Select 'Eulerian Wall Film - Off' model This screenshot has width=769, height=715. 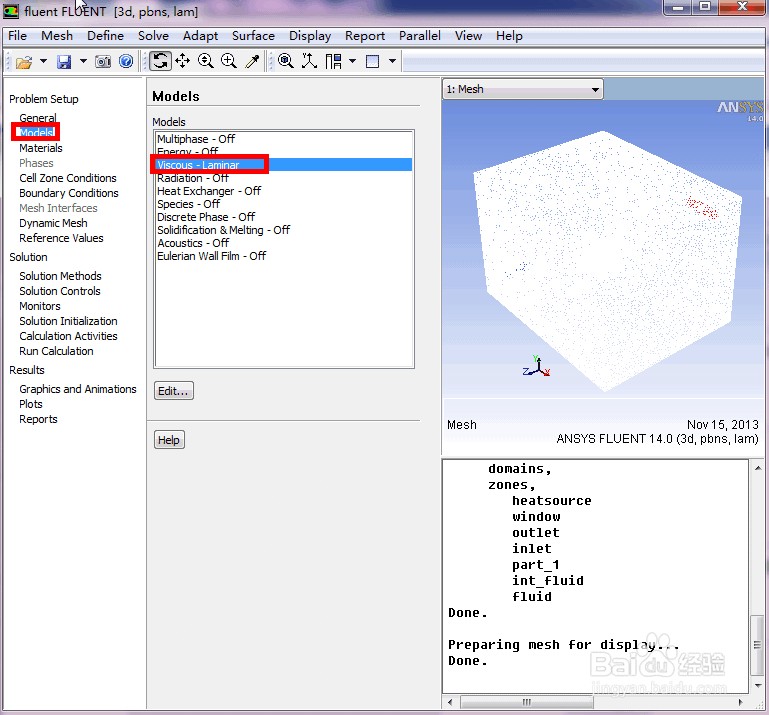(x=283, y=256)
